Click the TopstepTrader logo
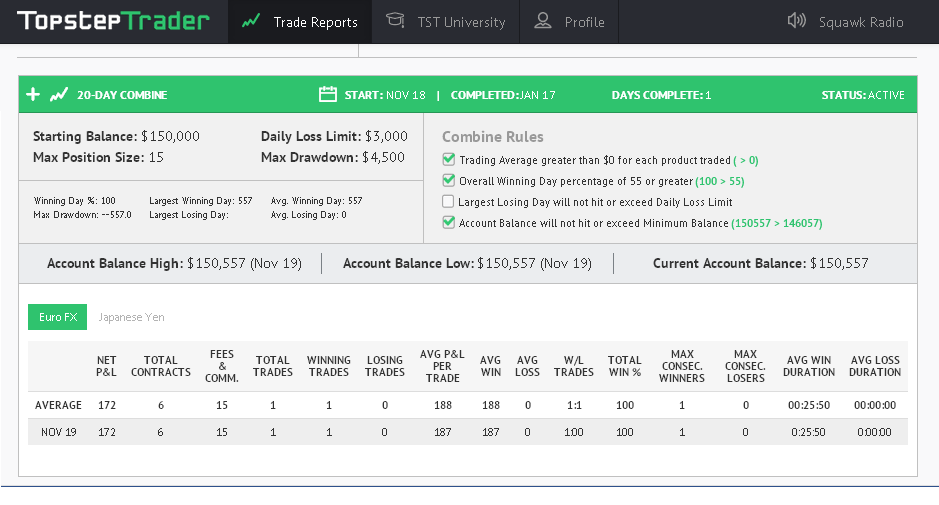Viewport: 939px width, 505px height. pos(113,21)
